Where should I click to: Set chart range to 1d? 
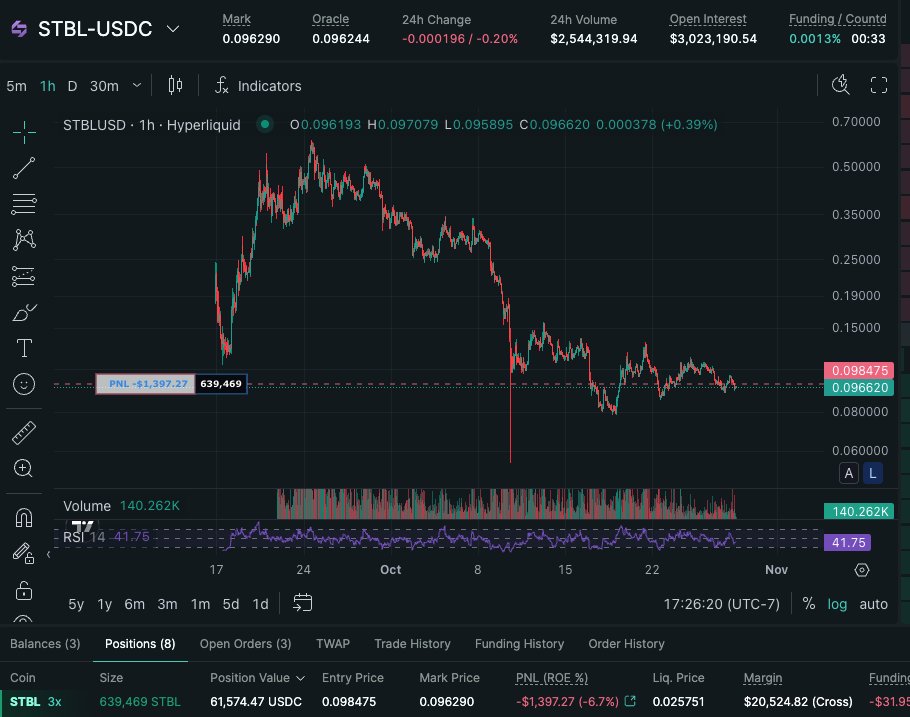coord(261,604)
